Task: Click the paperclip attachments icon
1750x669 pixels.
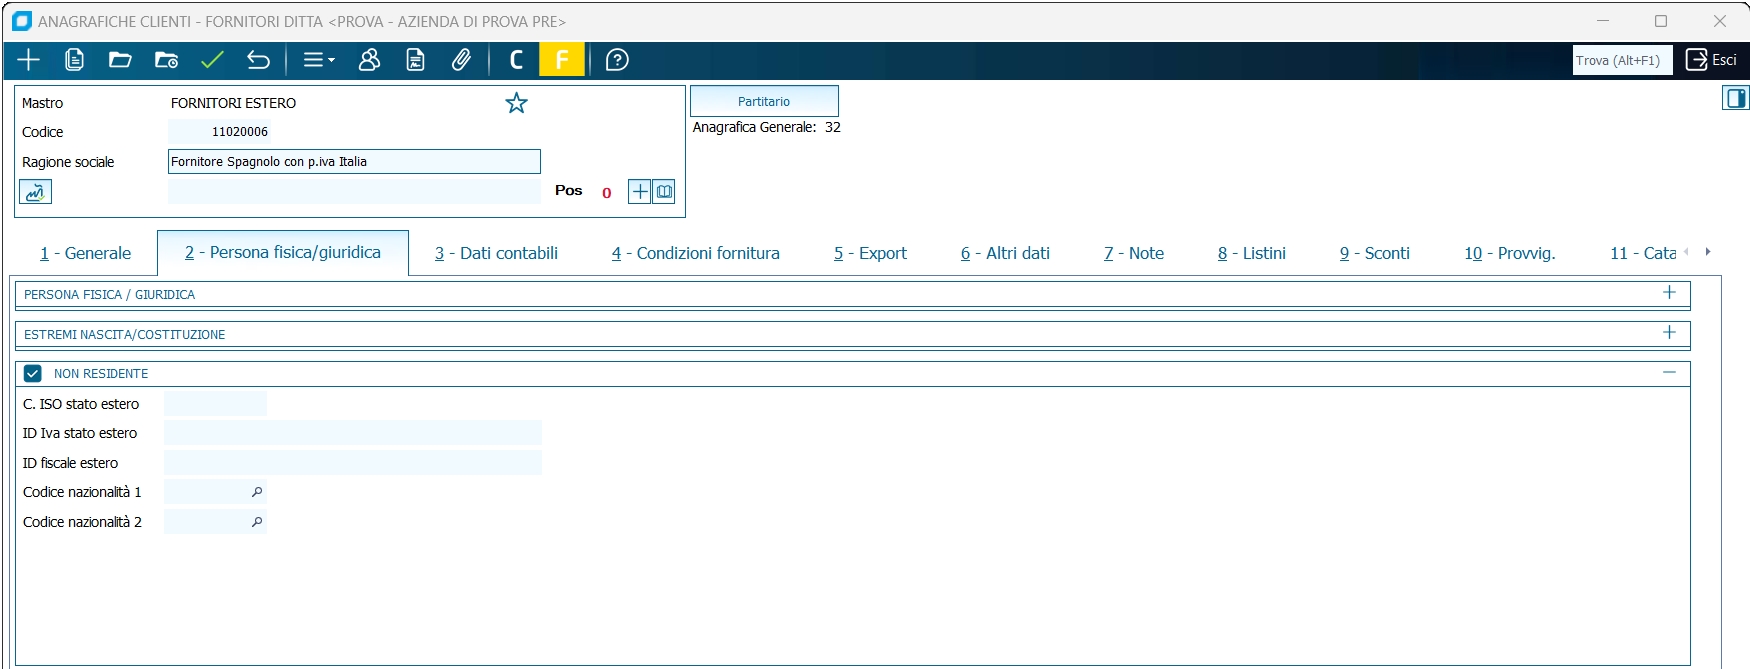Action: pyautogui.click(x=461, y=60)
